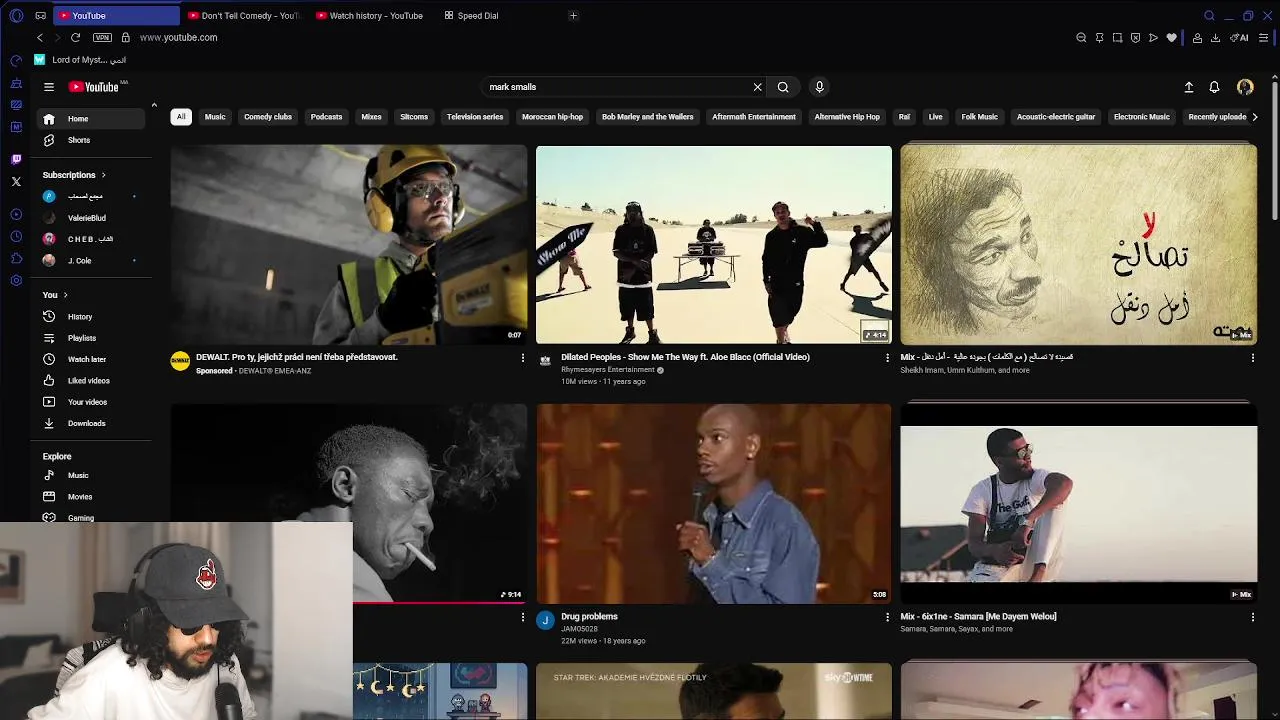The image size is (1280, 720).
Task: Open Opera downloads icon in toolbar
Action: pyautogui.click(x=1215, y=38)
